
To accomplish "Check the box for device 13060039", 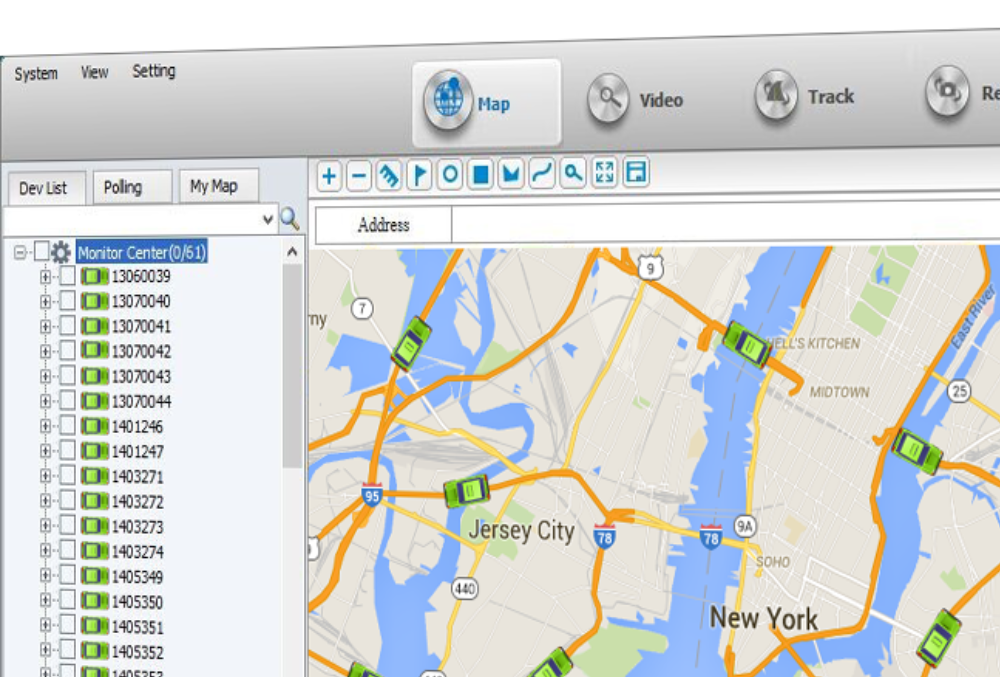I will [68, 276].
